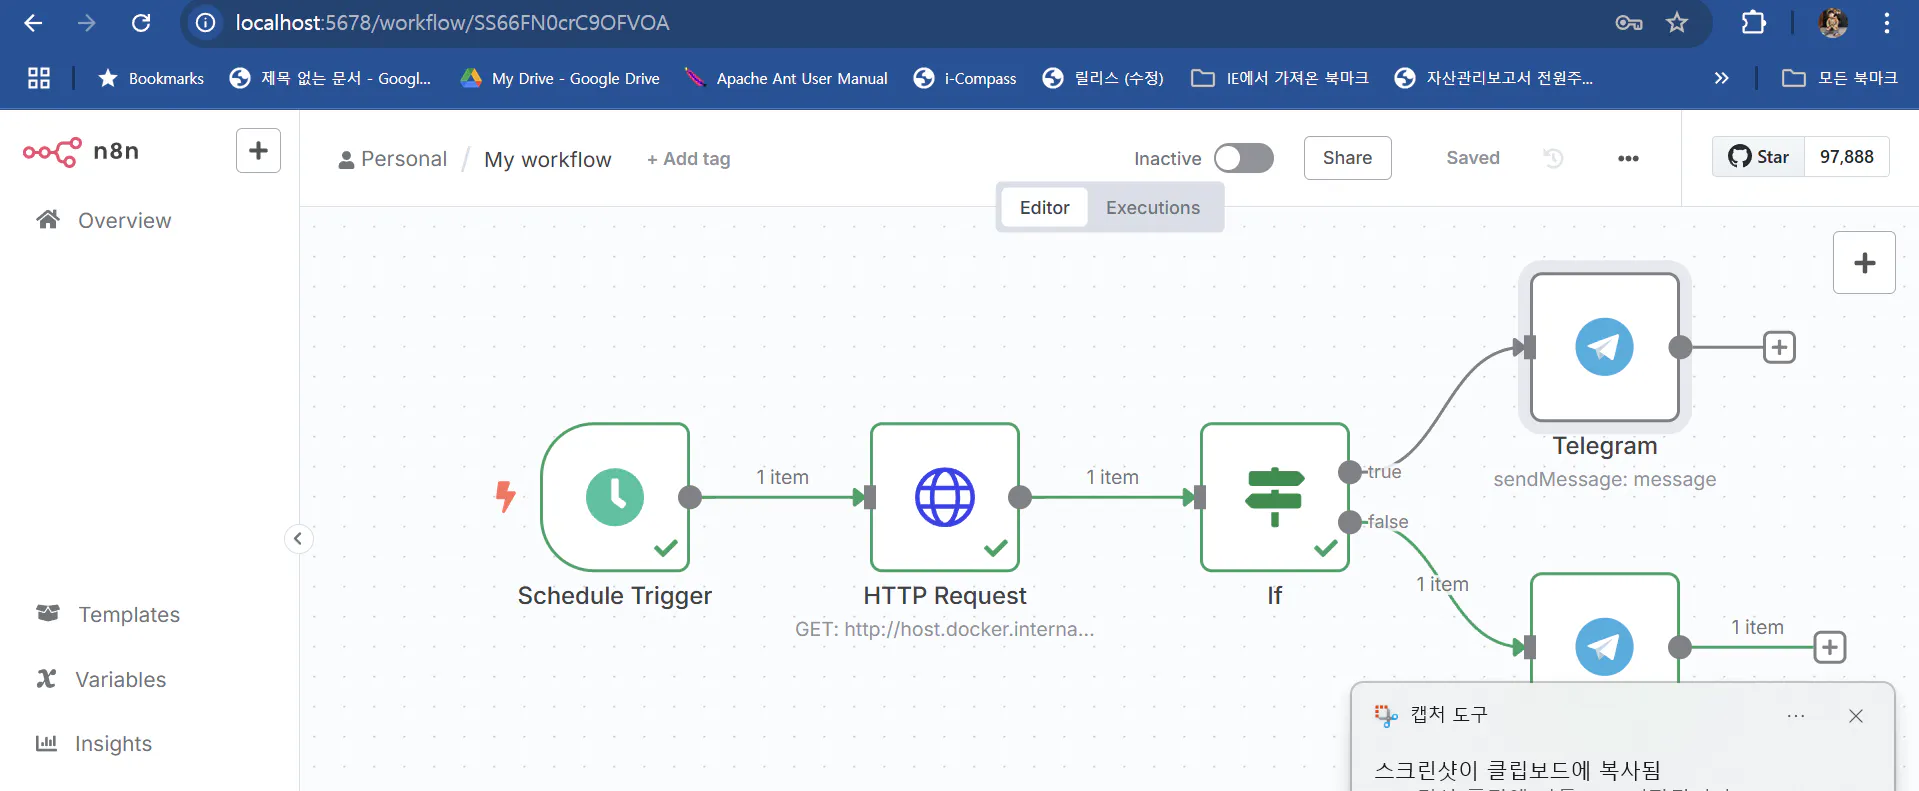Show more bookmarks with the double chevron
1919x791 pixels.
coord(1721,78)
